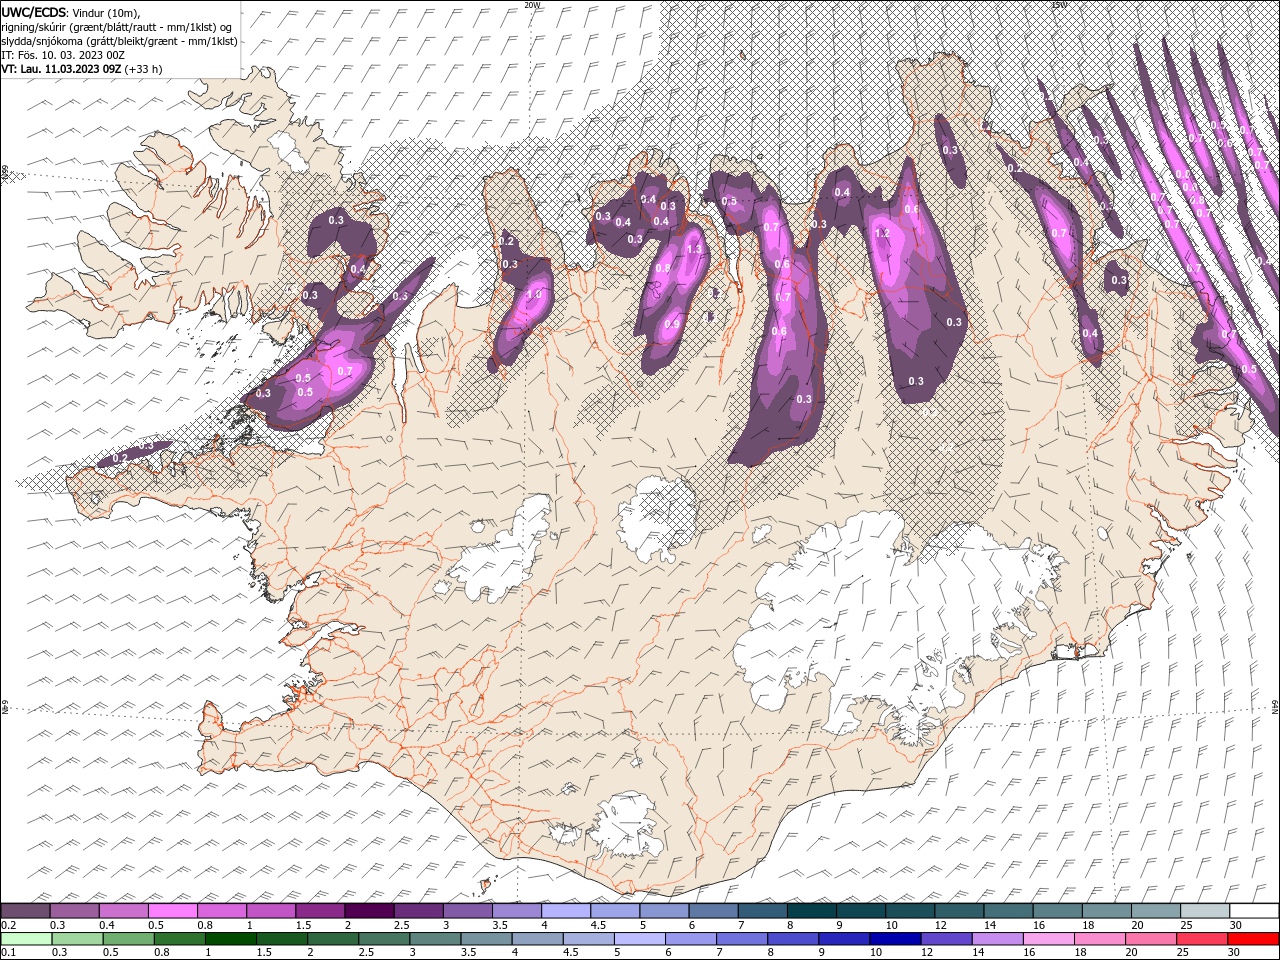
Task: Select the bright pink 0.5 swatch, upper legend row
Action: click(172, 911)
